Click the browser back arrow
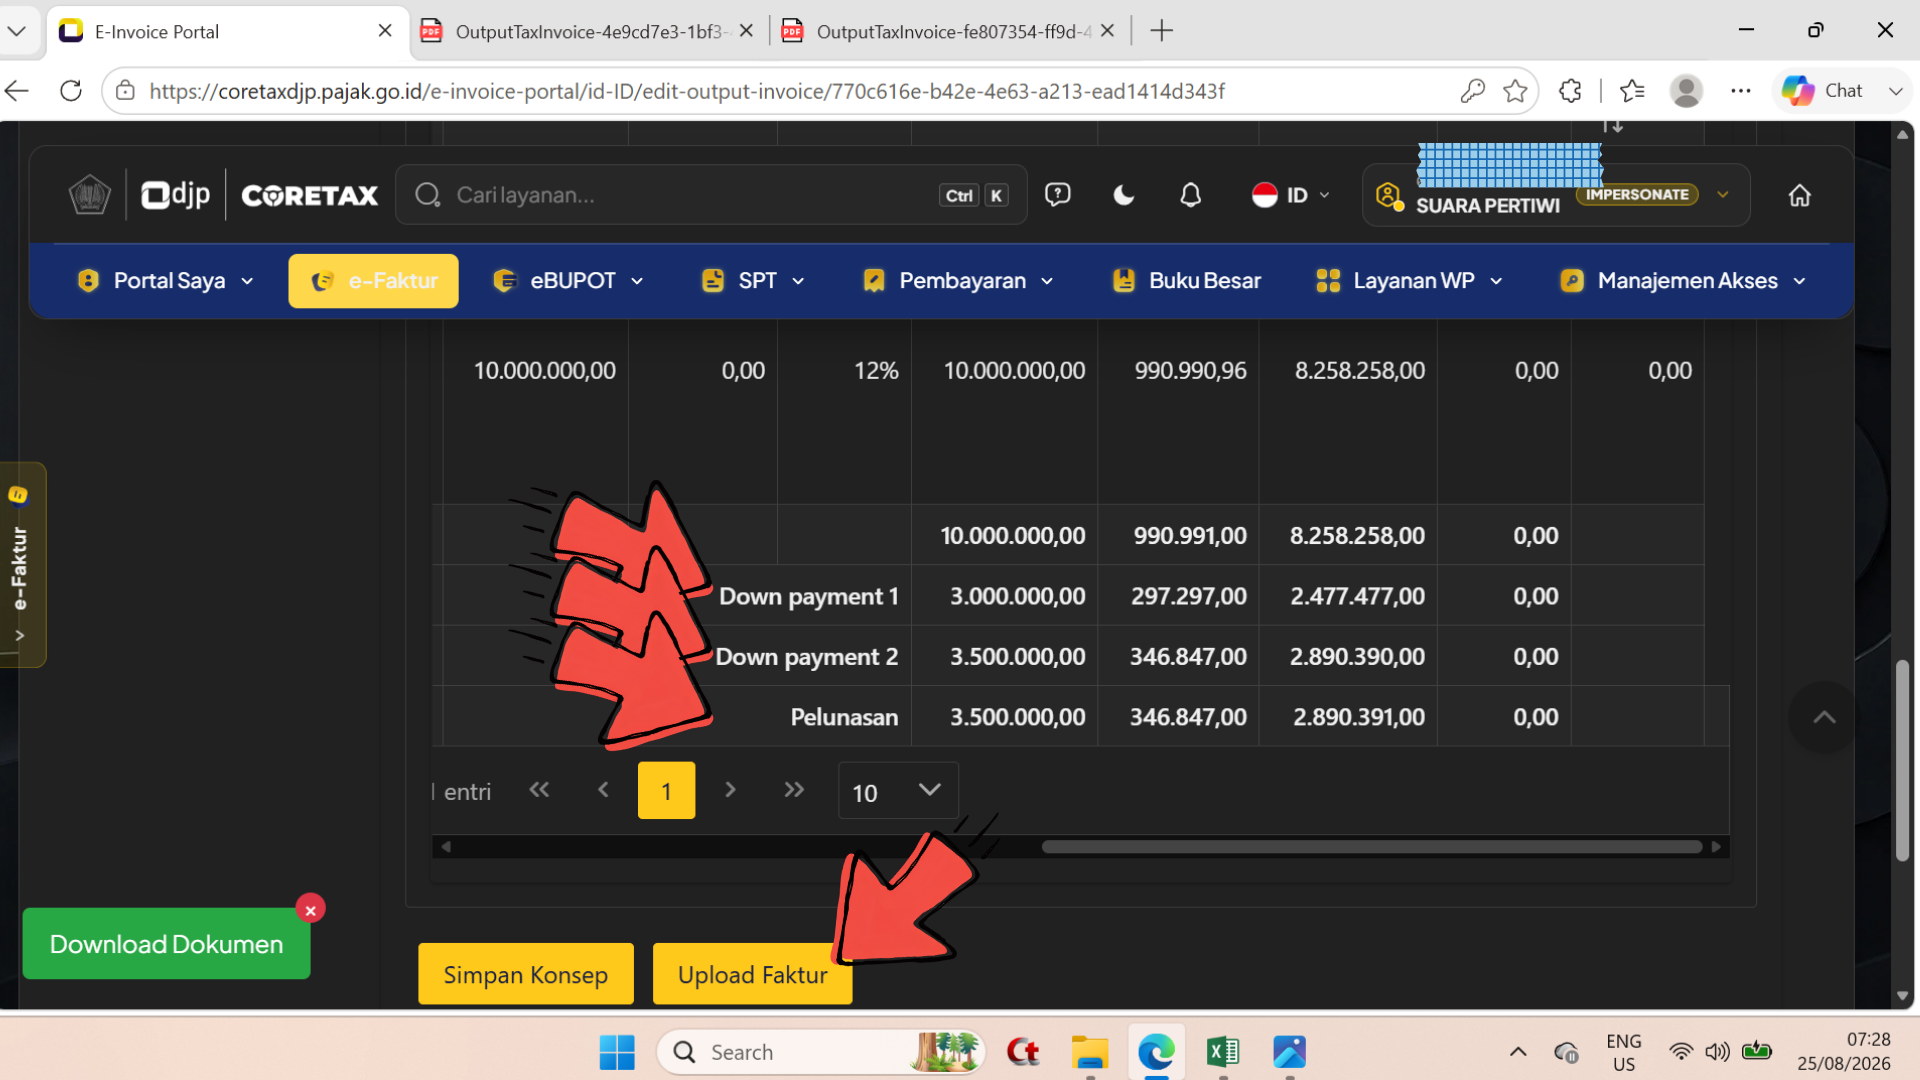Viewport: 1920px width, 1080px height. [17, 91]
